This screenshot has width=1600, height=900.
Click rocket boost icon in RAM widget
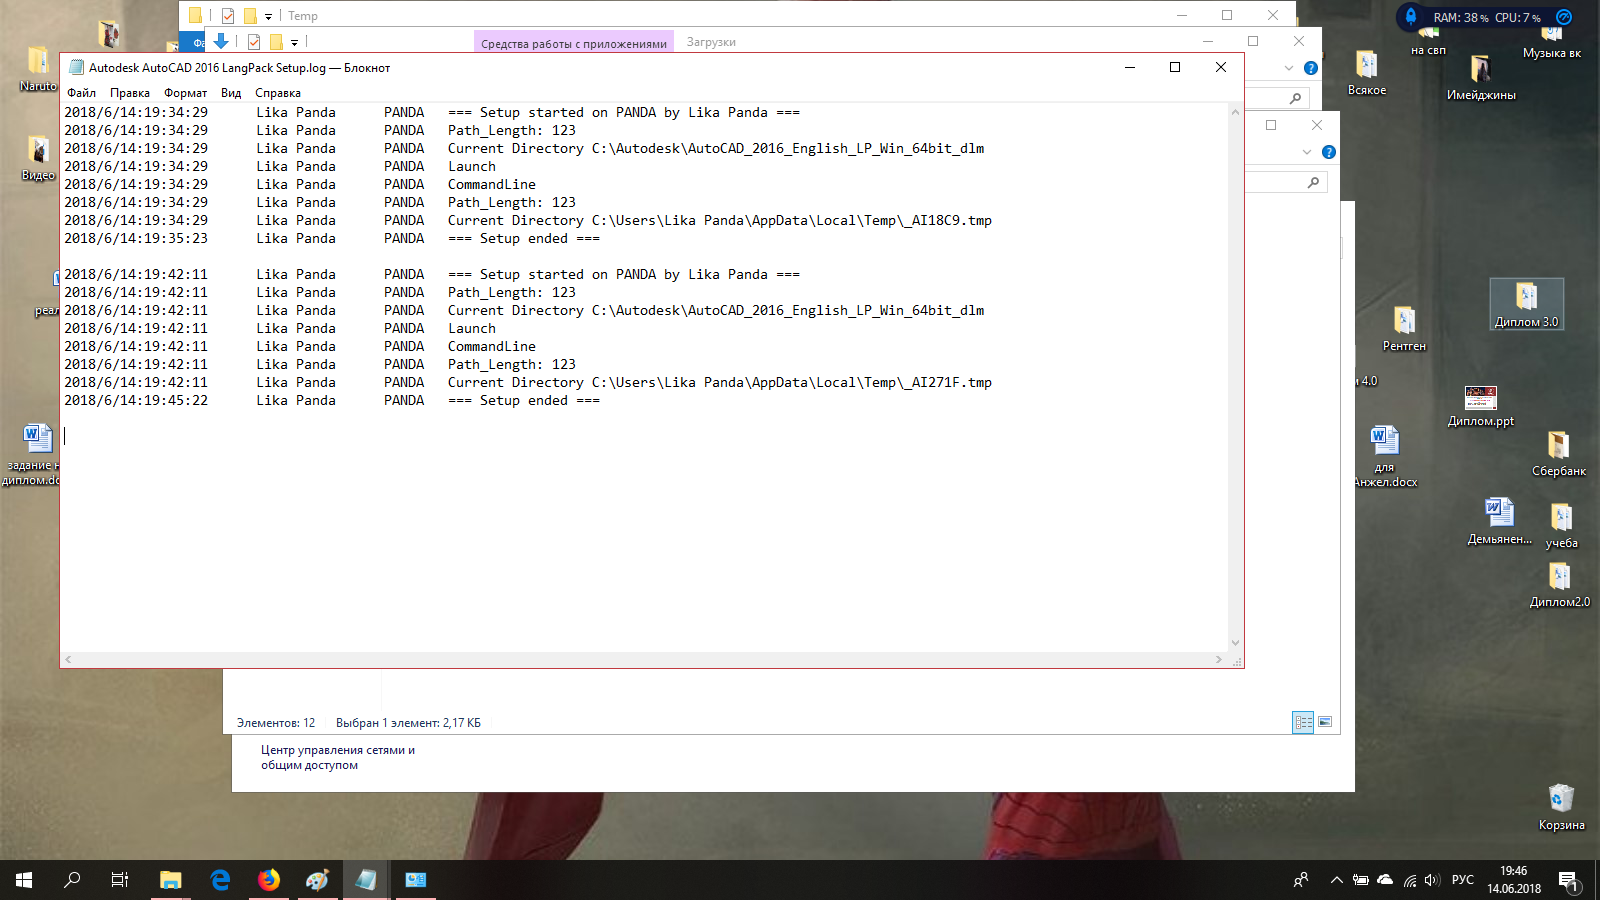pyautogui.click(x=1411, y=16)
